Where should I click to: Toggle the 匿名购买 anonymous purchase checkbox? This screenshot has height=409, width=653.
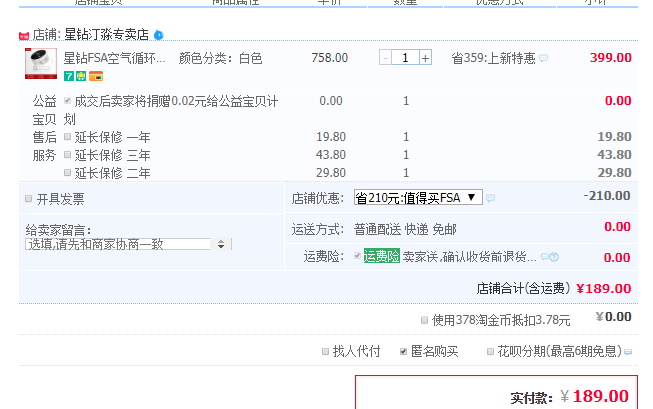click(403, 352)
